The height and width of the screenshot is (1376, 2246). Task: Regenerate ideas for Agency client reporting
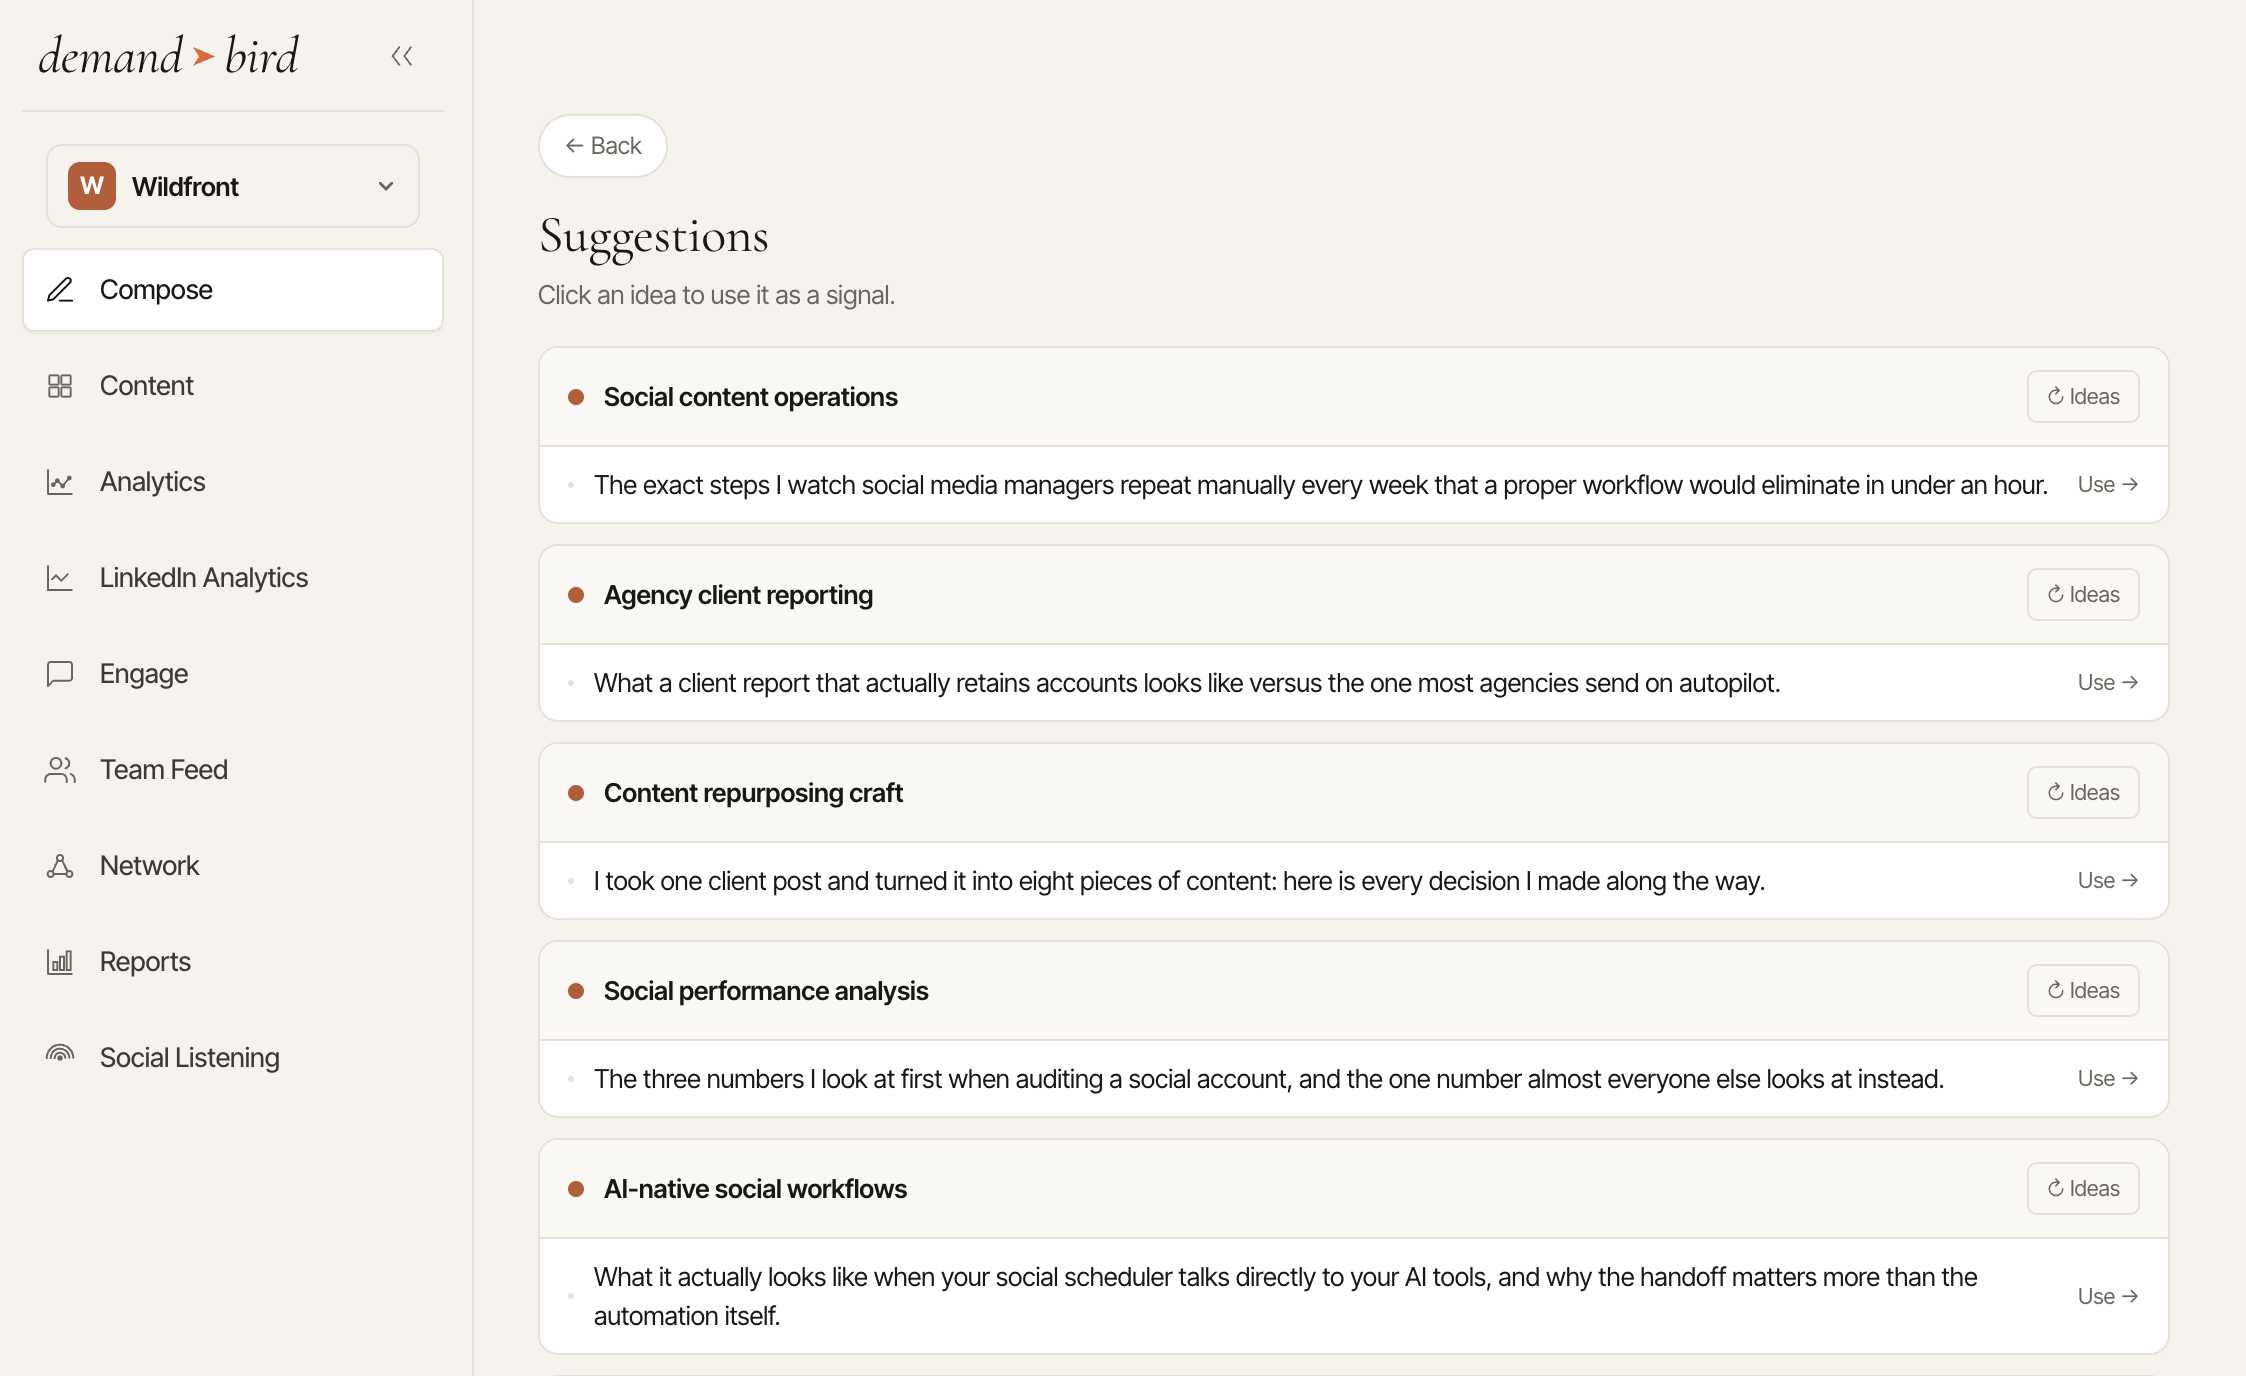tap(2083, 595)
